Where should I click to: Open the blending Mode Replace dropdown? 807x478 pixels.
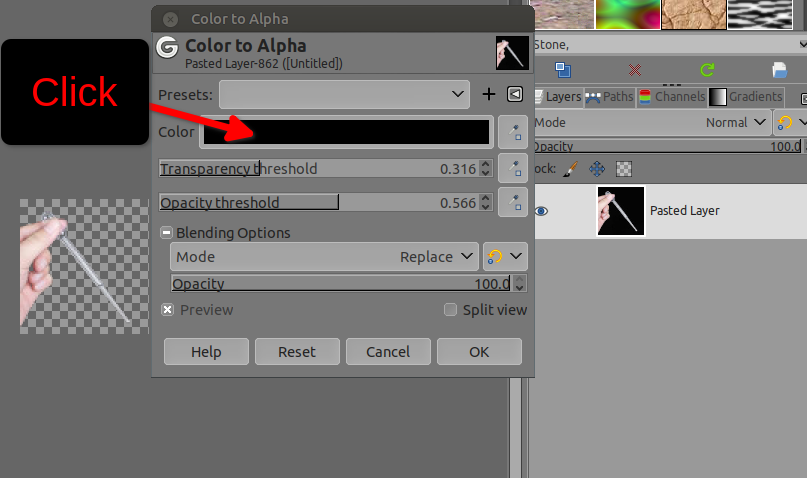324,257
